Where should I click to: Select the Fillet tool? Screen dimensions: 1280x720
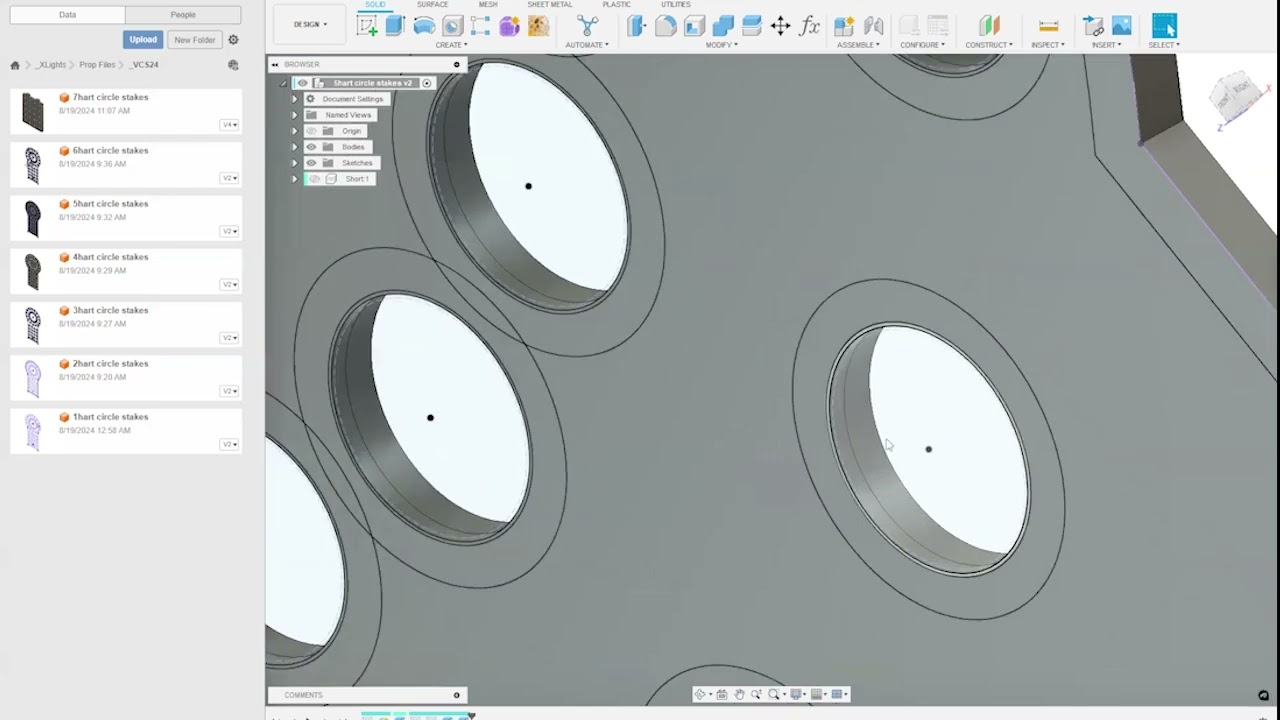point(666,26)
